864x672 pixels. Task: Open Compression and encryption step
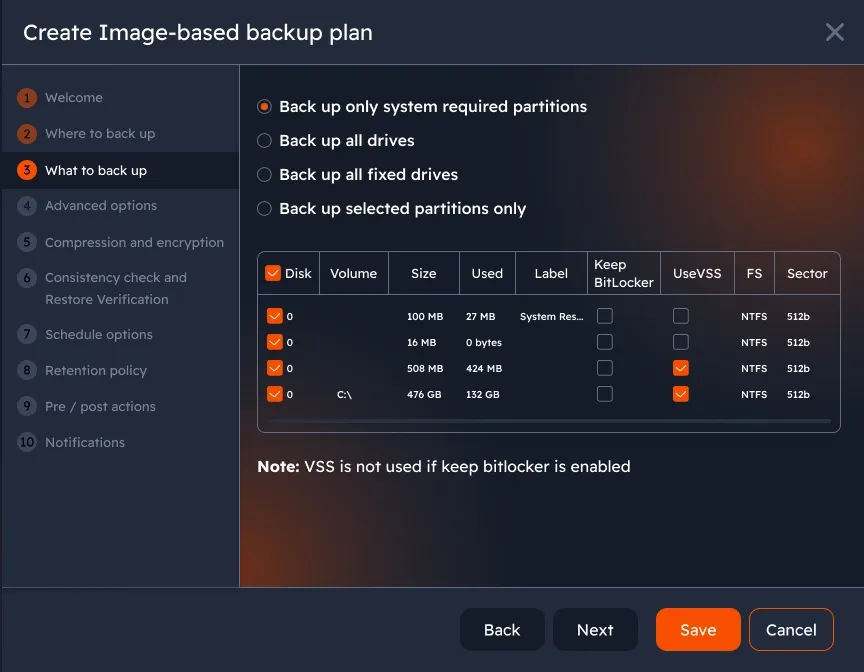(134, 242)
